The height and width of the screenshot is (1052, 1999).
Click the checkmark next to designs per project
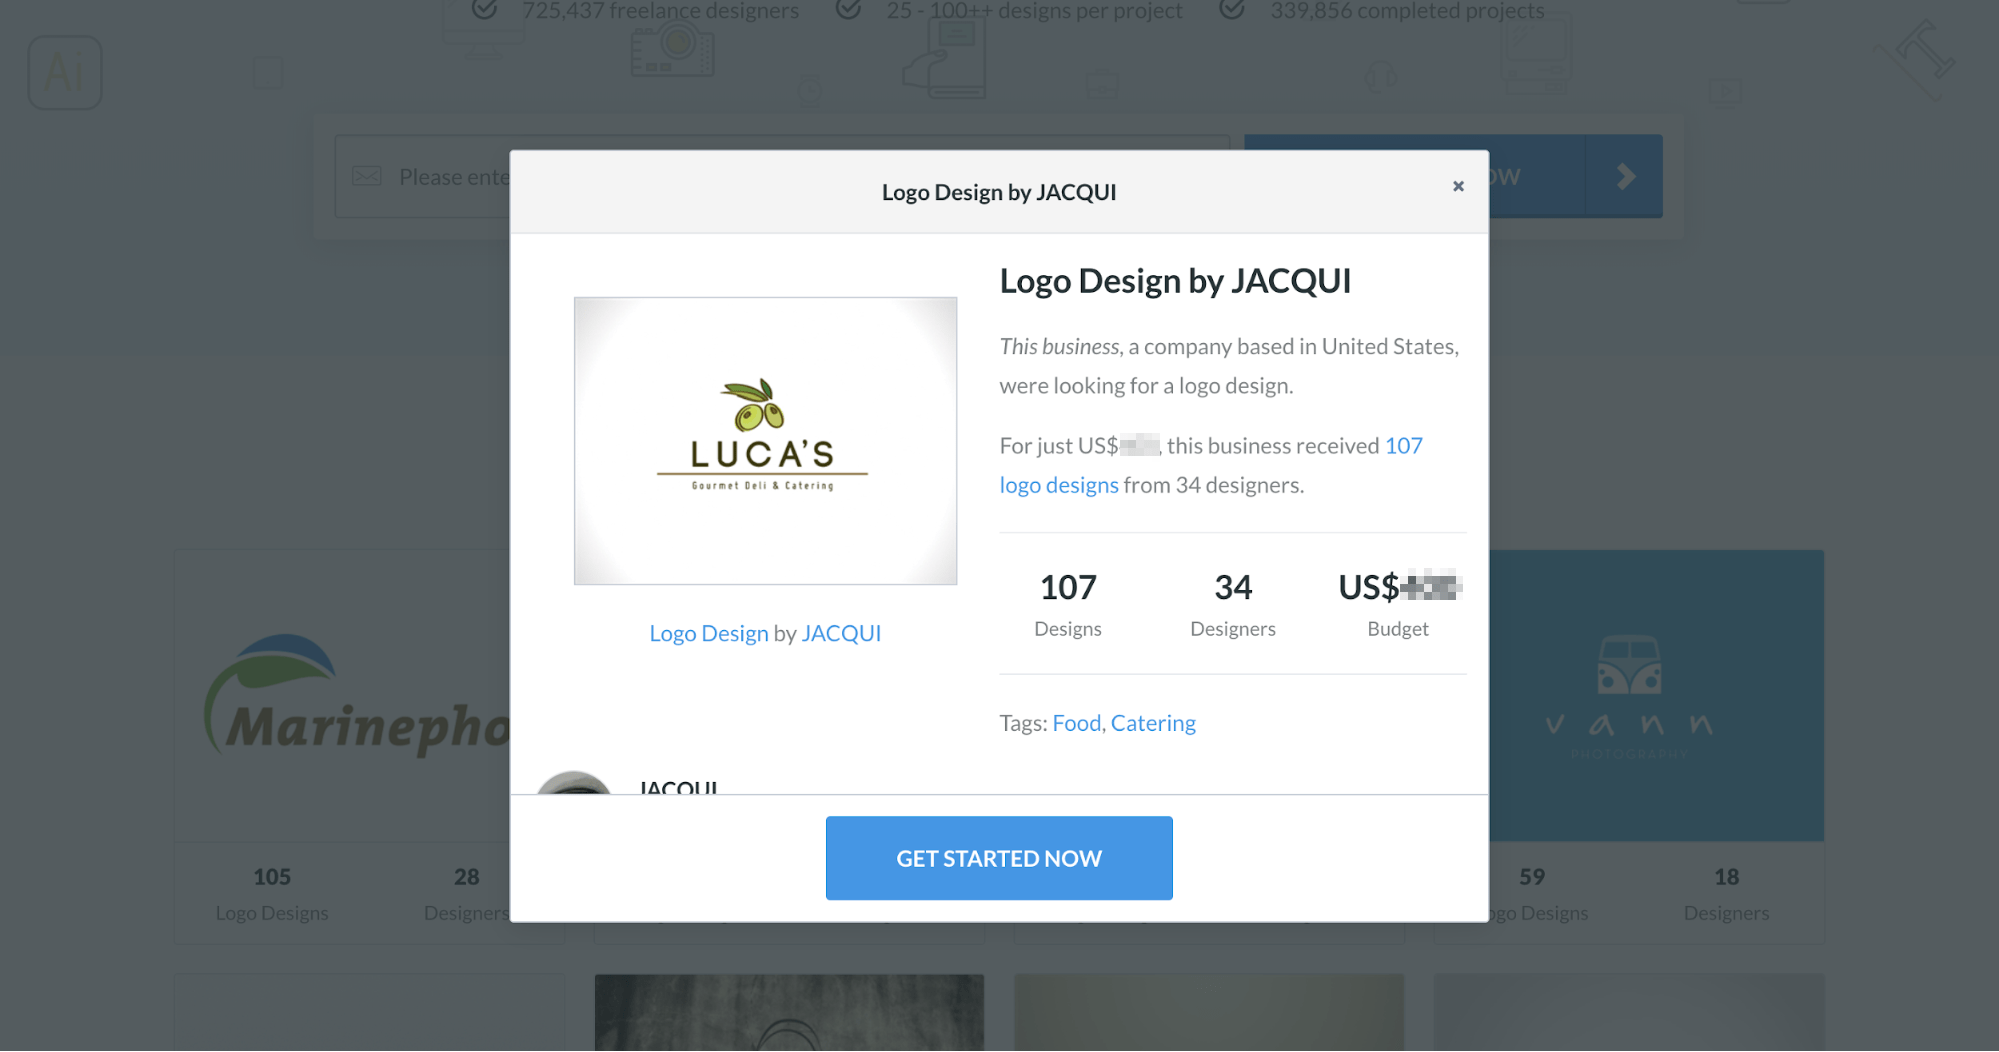click(848, 10)
